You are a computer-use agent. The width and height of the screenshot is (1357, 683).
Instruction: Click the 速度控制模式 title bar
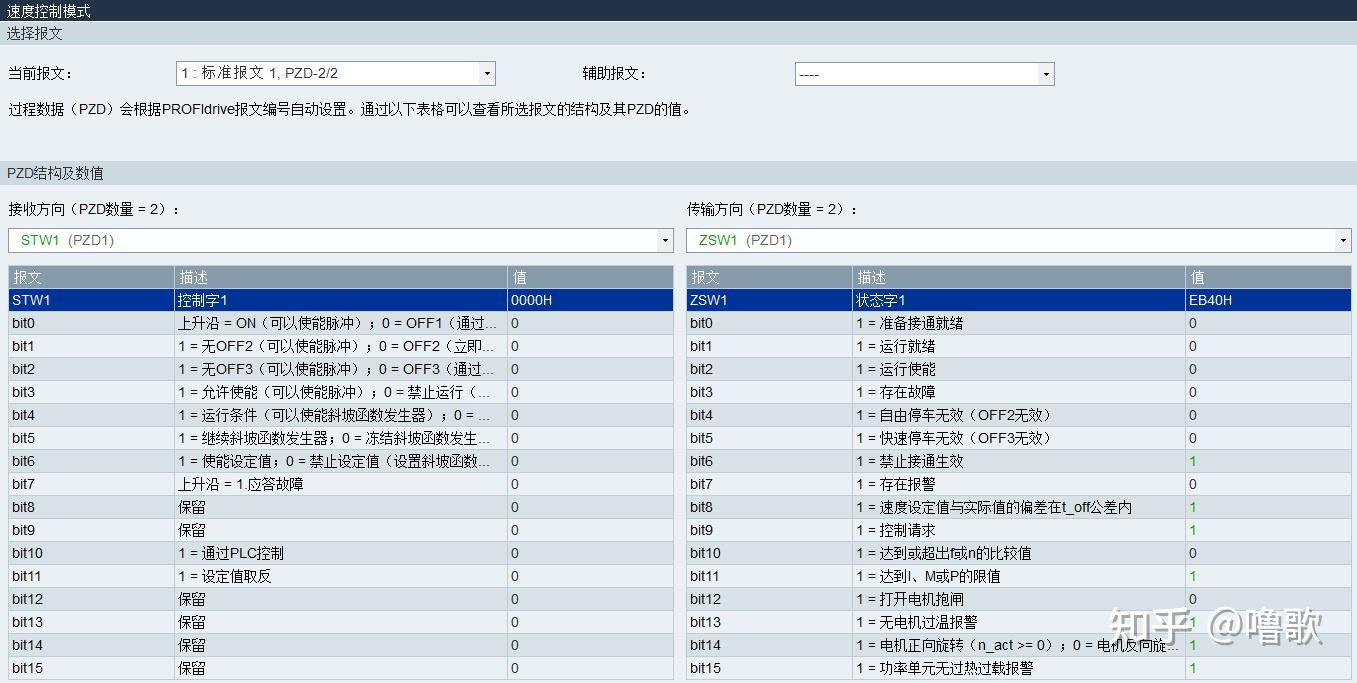click(x=60, y=10)
